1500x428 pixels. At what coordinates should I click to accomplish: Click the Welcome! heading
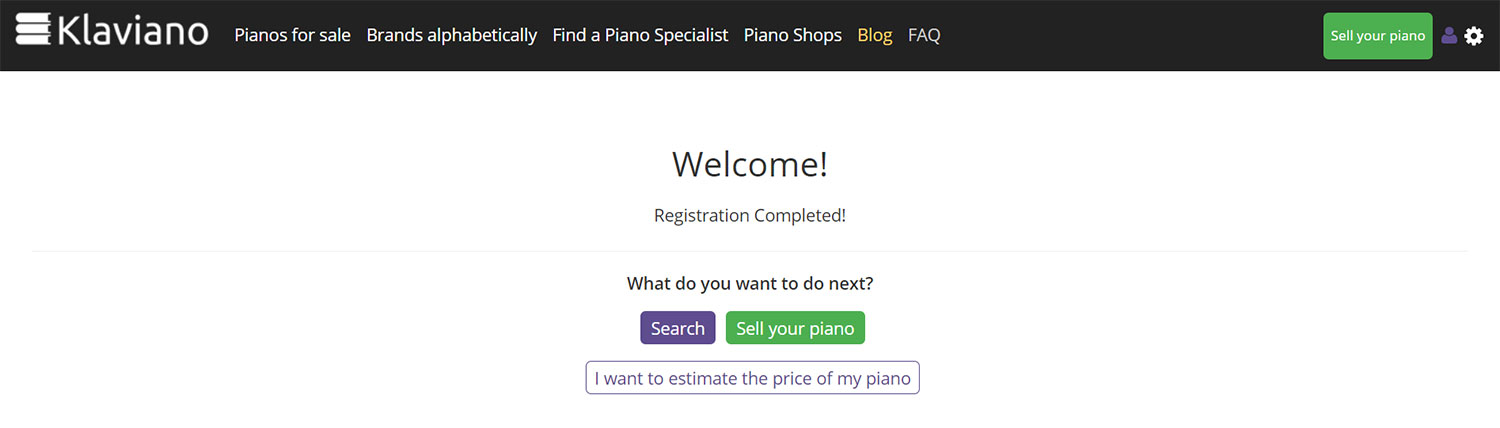750,164
